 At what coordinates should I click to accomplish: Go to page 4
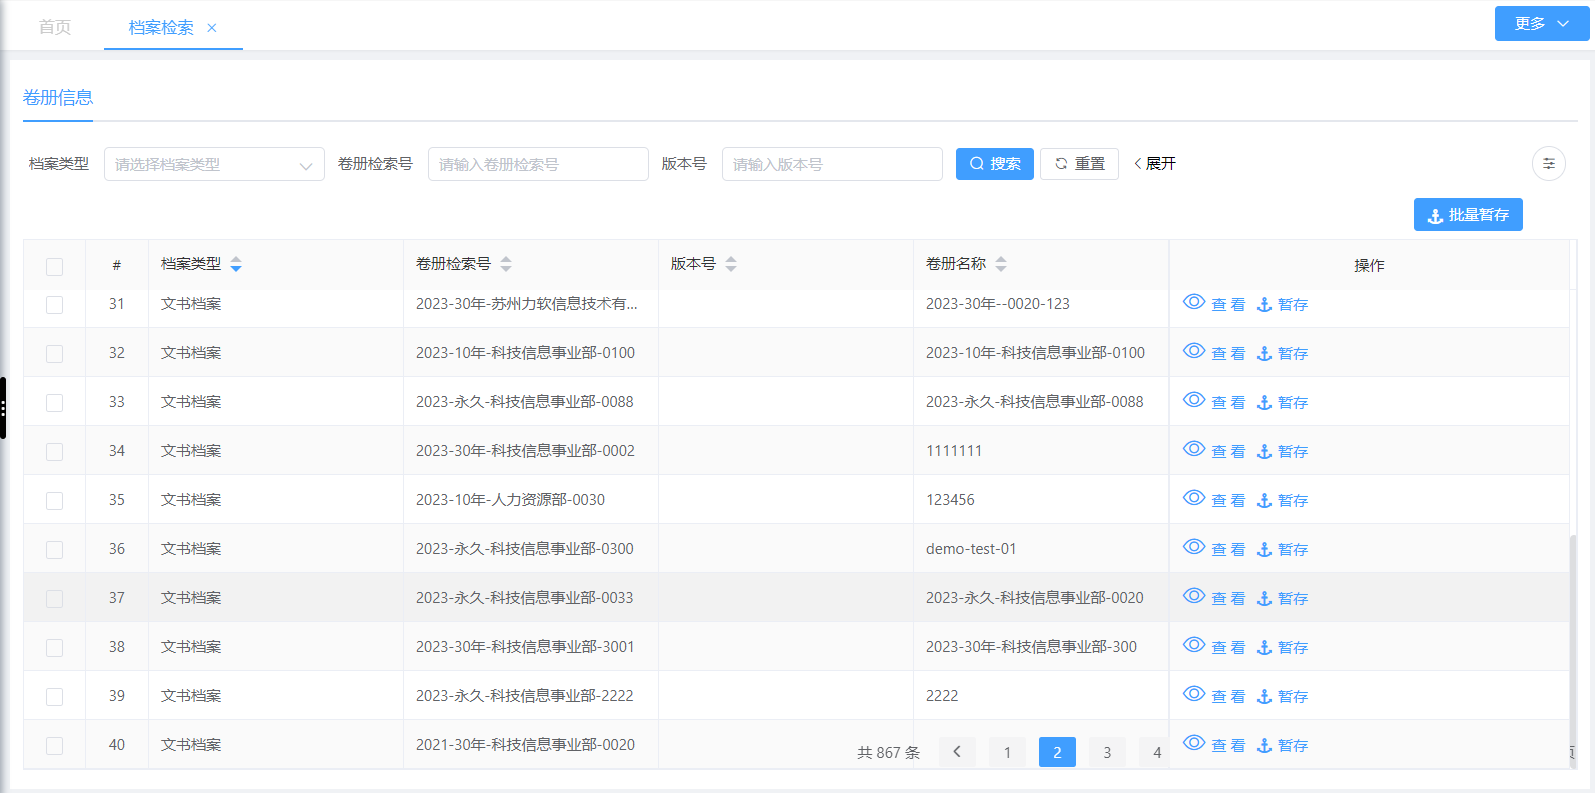coord(1155,752)
